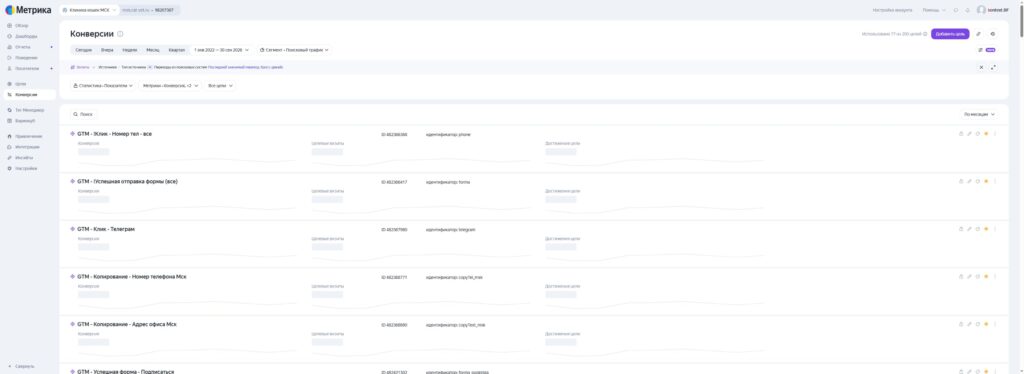Open the Сегмент - Поисковый трафик dropdown
This screenshot has width=1024, height=374.
294,50
